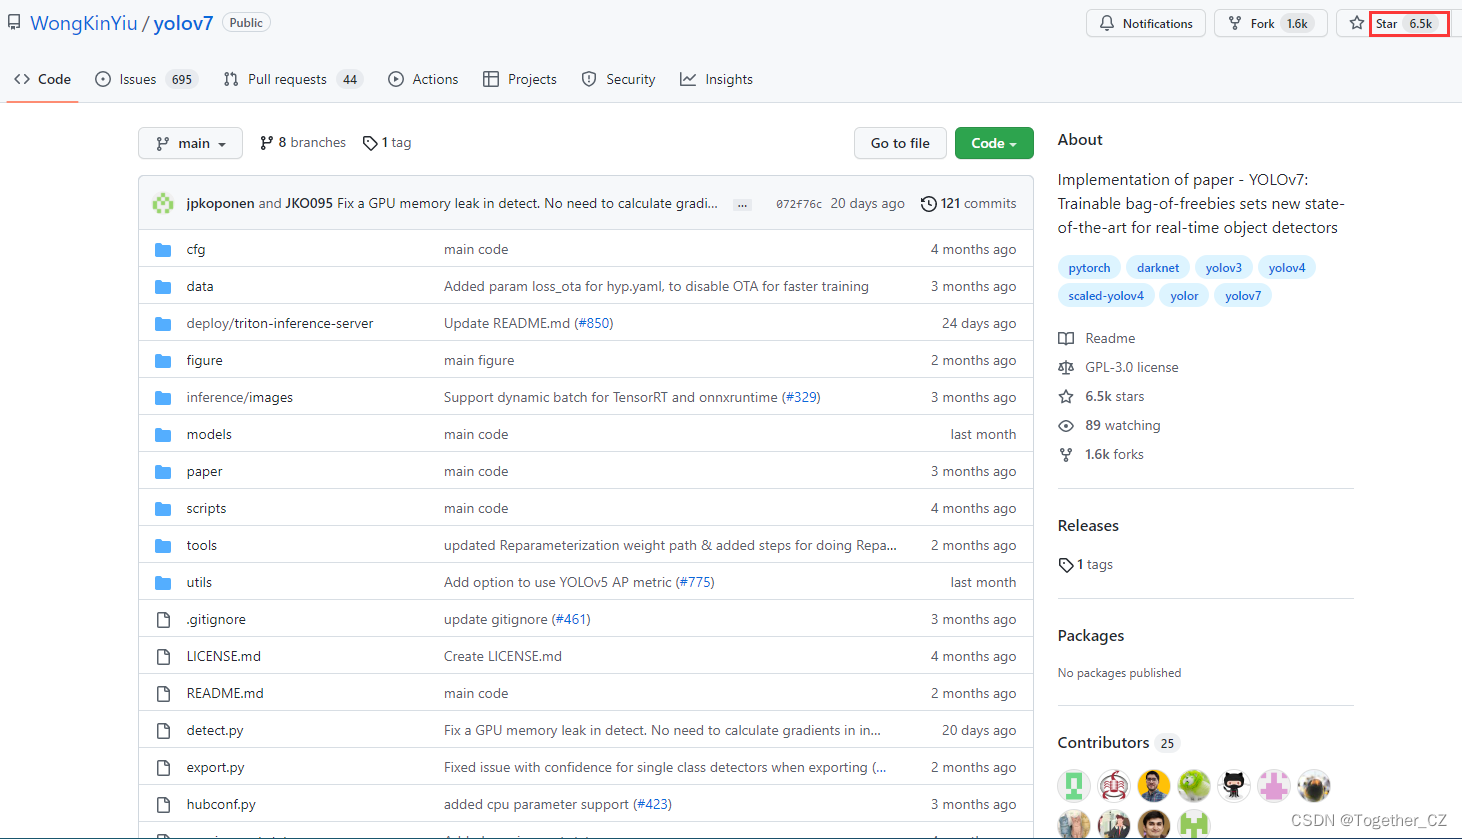Click the tag icon beside 1 tag
Image resolution: width=1462 pixels, height=839 pixels.
[x=370, y=143]
